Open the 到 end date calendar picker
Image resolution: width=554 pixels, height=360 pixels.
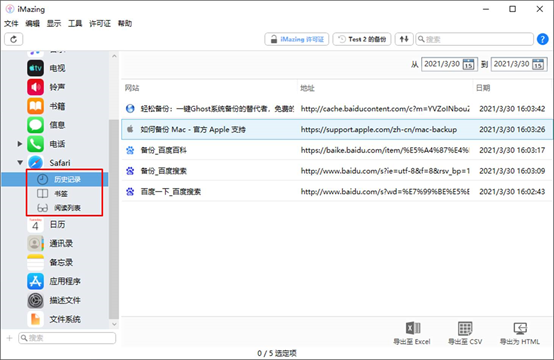pos(538,64)
